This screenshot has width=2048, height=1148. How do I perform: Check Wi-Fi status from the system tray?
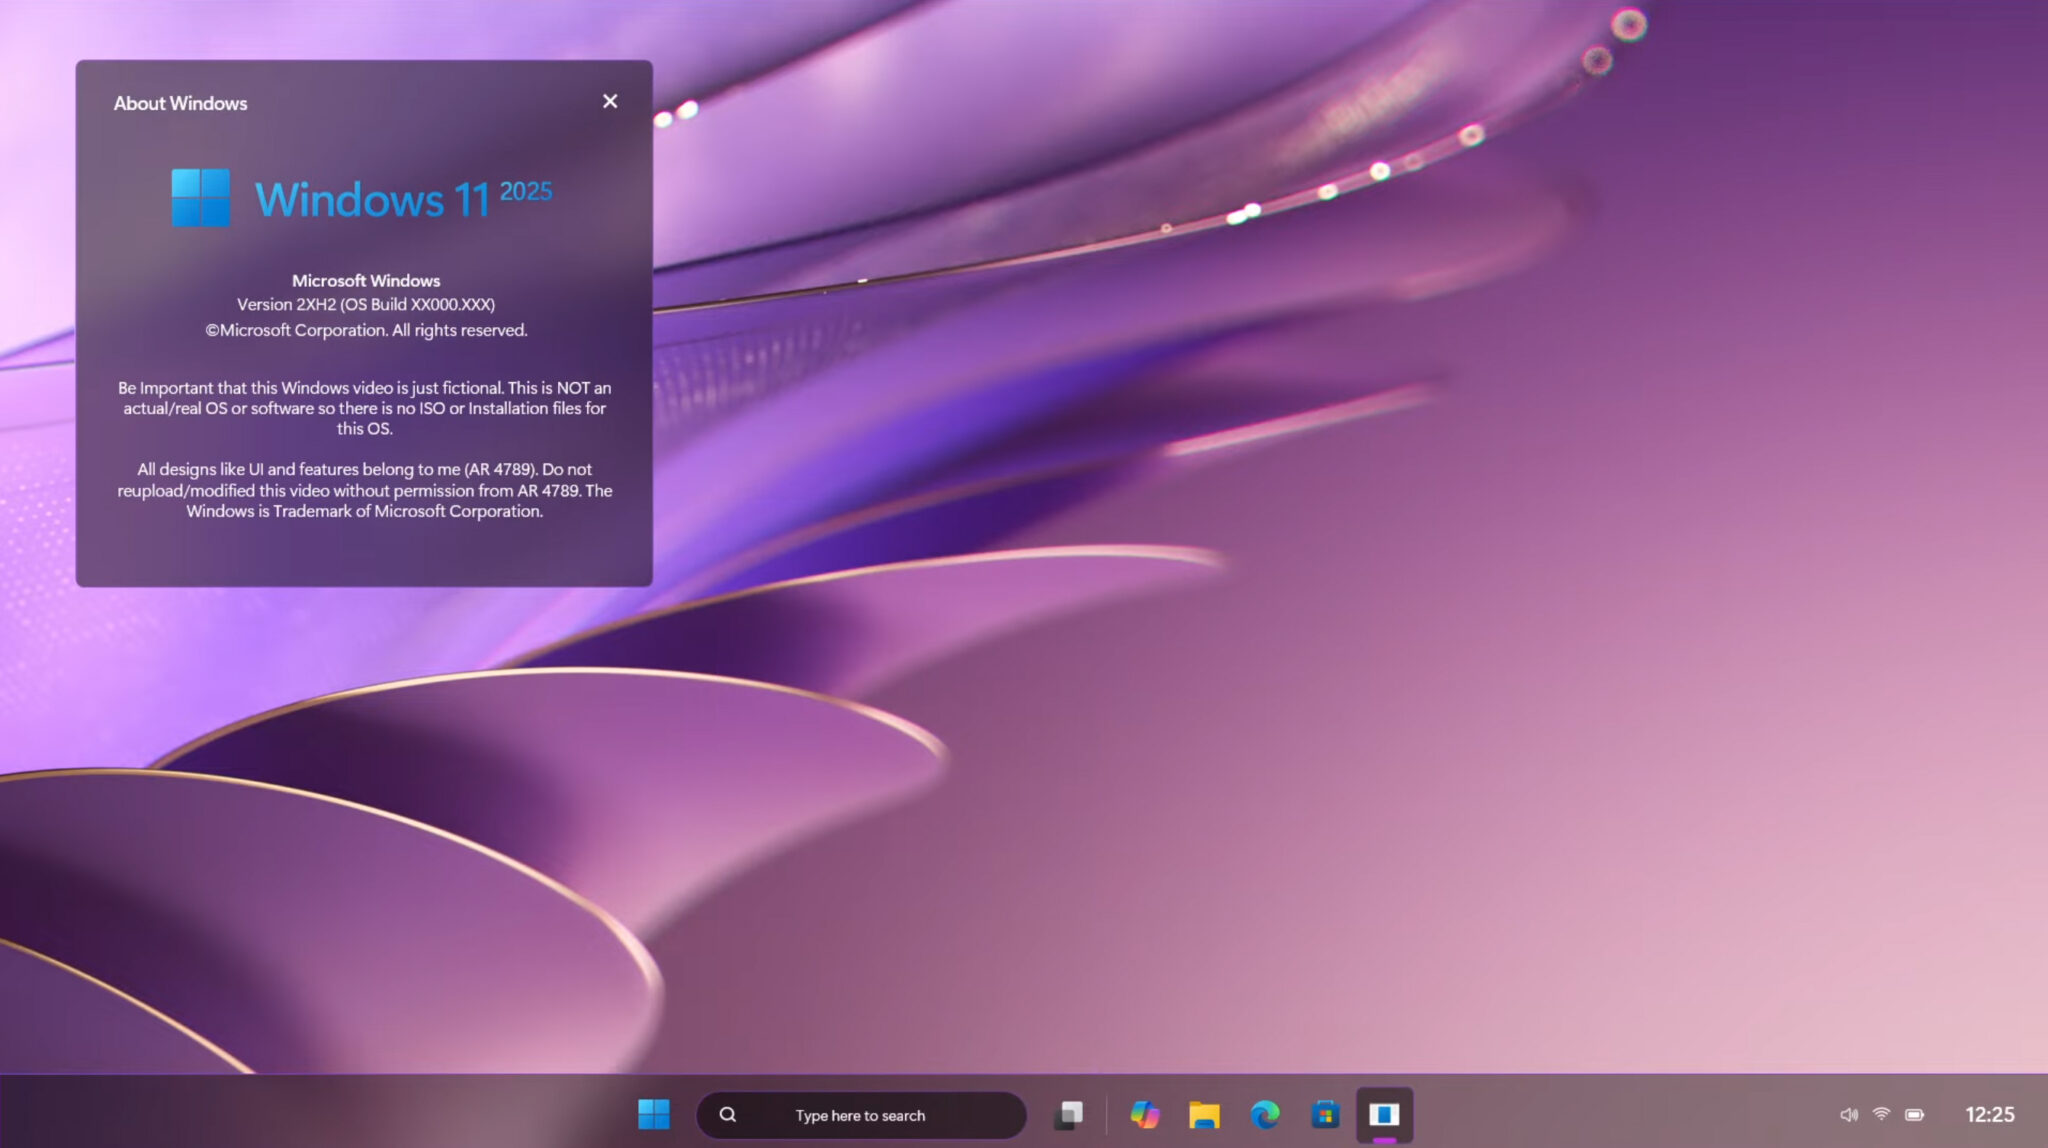(1882, 1113)
